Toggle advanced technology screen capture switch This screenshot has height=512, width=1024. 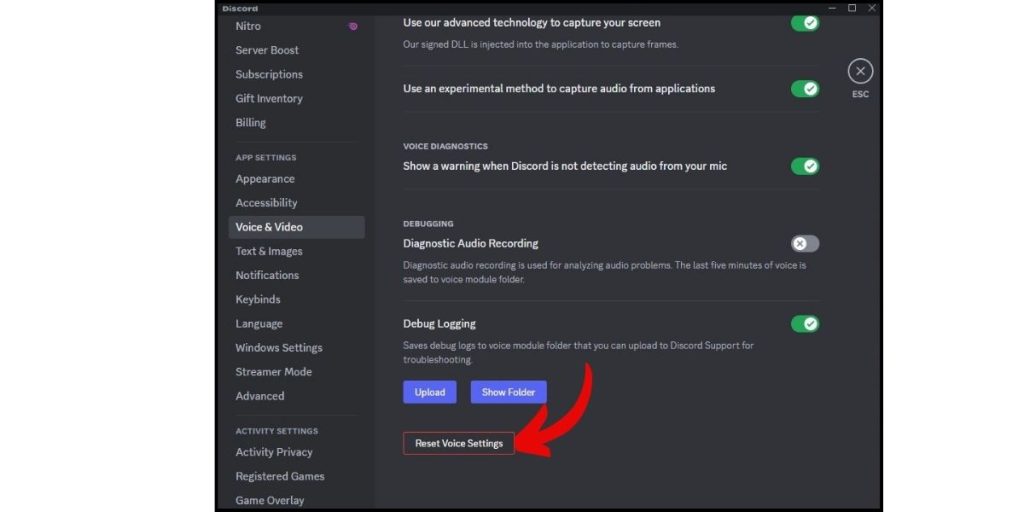pyautogui.click(x=805, y=23)
